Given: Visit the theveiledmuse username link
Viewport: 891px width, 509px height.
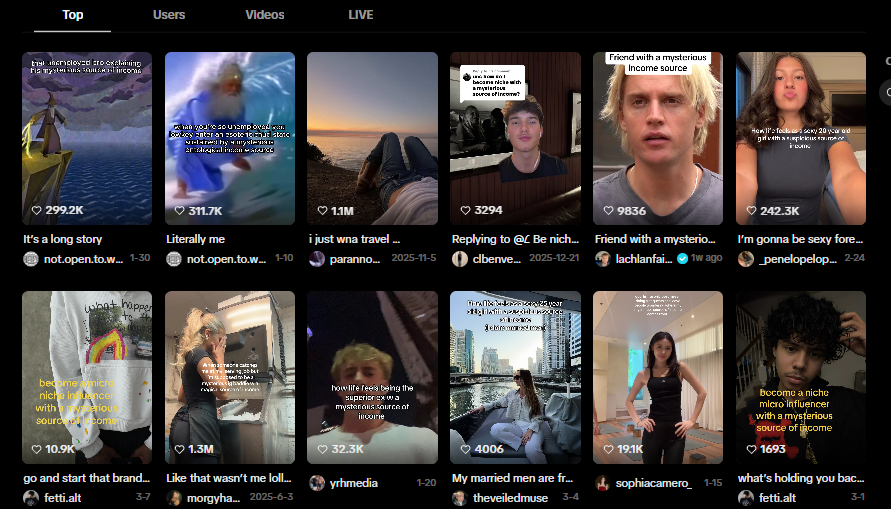Looking at the screenshot, I should tap(510, 498).
